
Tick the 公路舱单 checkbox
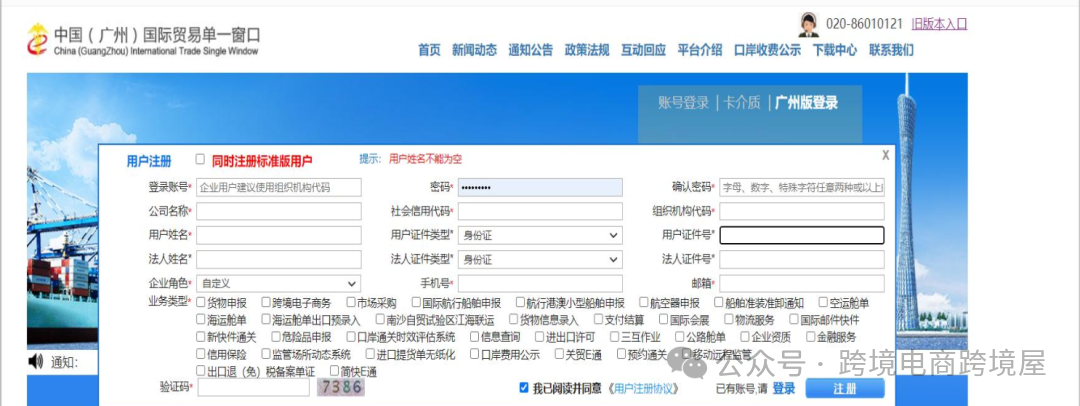680,336
